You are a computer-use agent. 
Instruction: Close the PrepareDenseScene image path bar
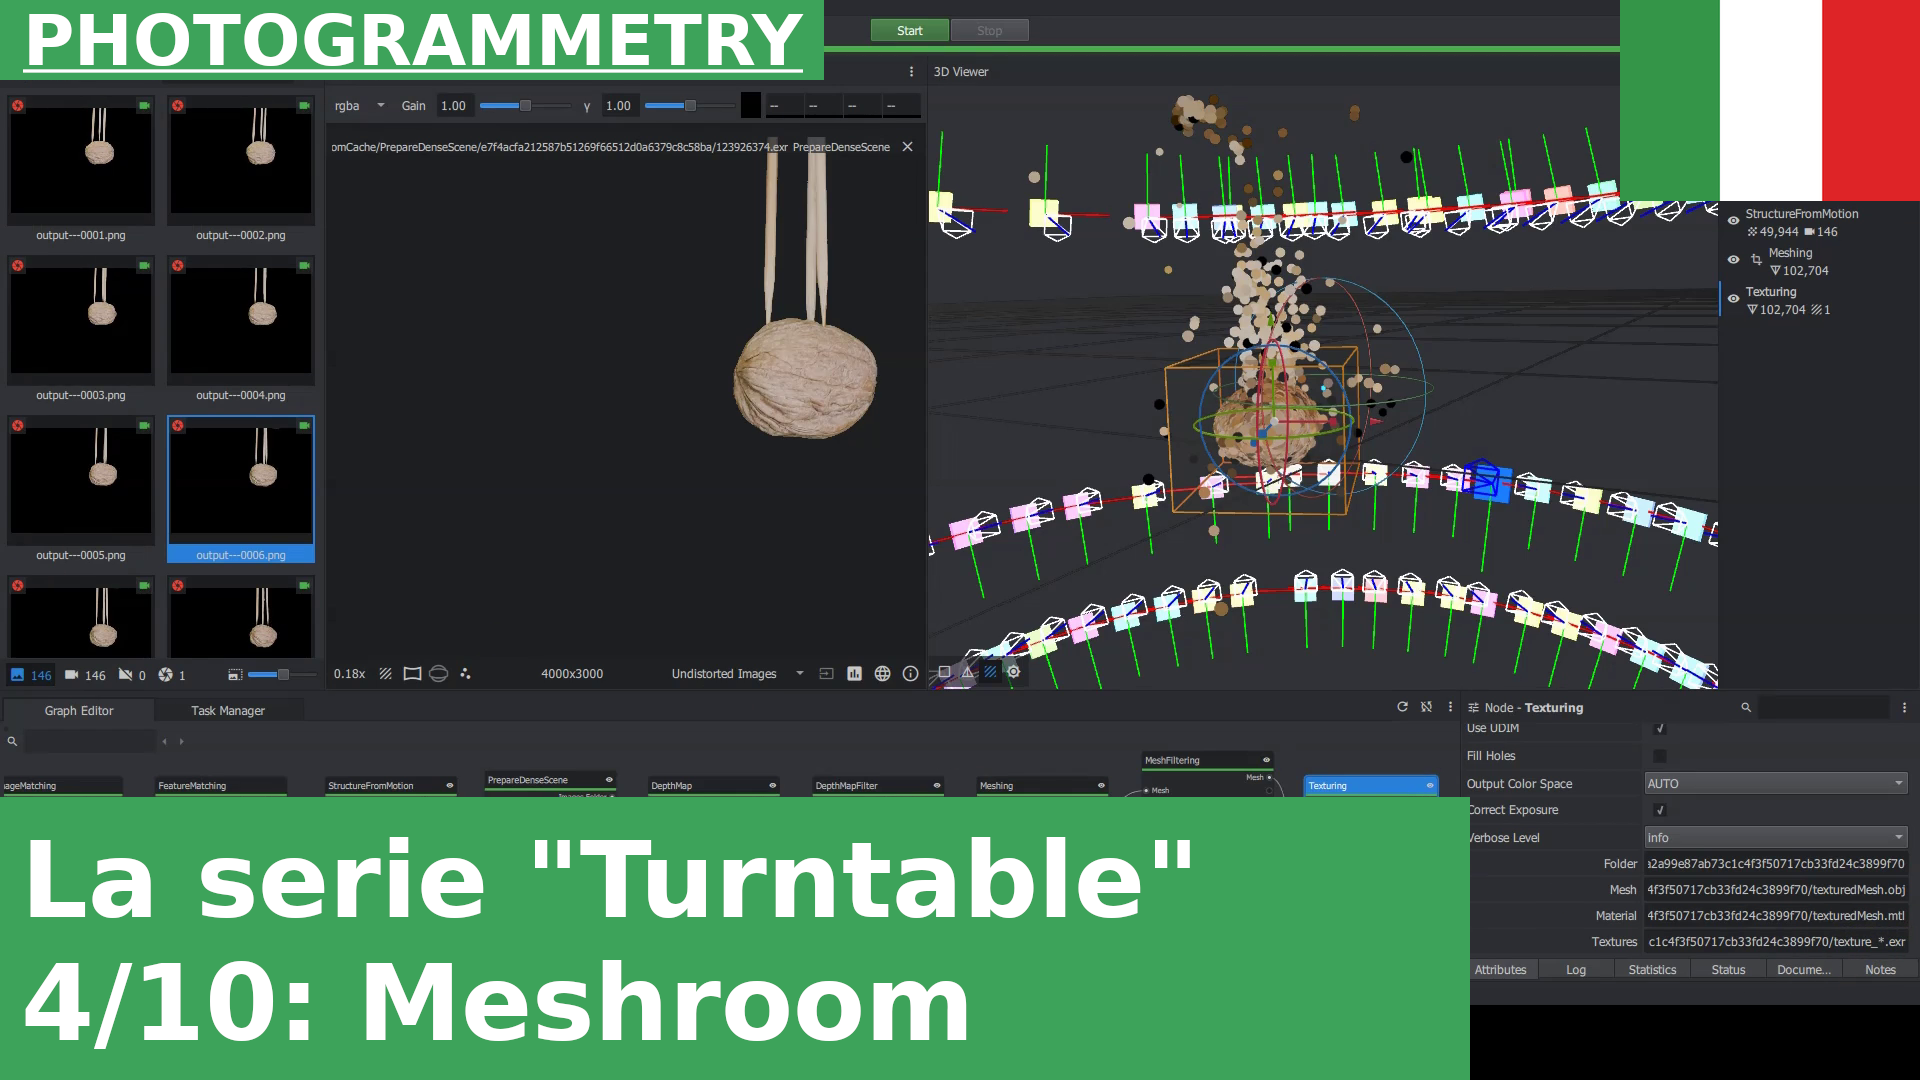pos(907,147)
